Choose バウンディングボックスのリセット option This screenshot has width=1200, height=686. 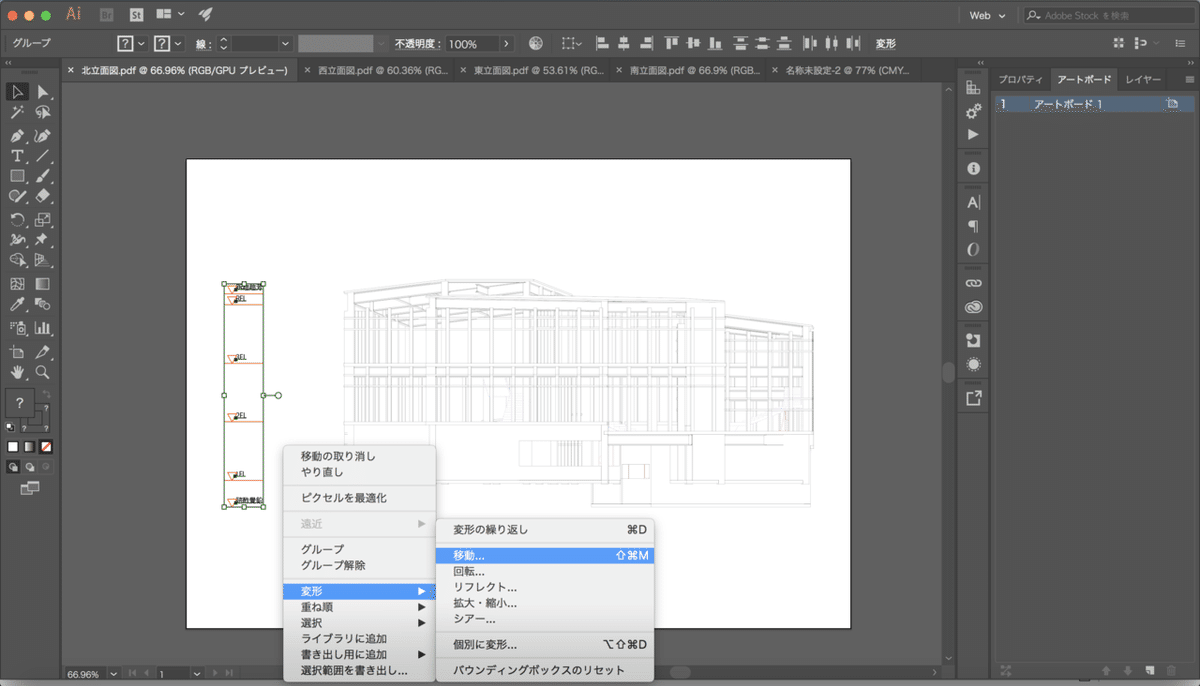545,670
